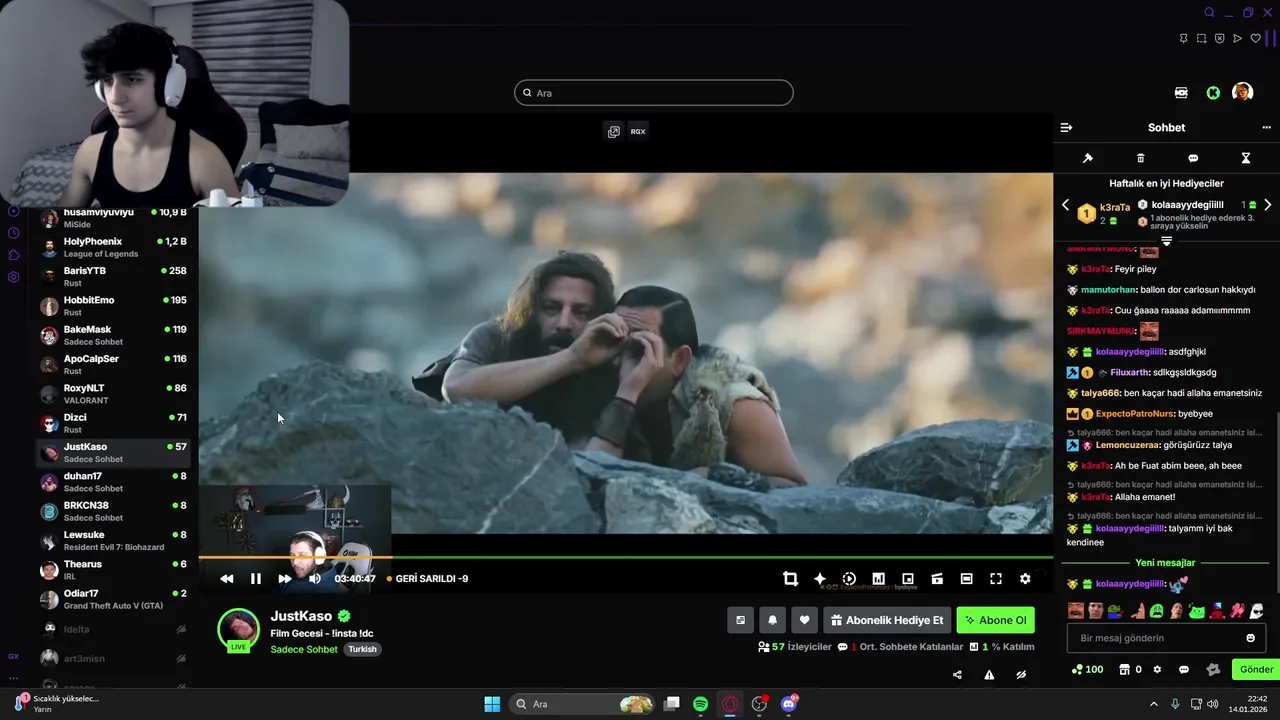The height and width of the screenshot is (720, 1280).
Task: Click the circular playback-speed icon in player
Action: click(x=849, y=578)
